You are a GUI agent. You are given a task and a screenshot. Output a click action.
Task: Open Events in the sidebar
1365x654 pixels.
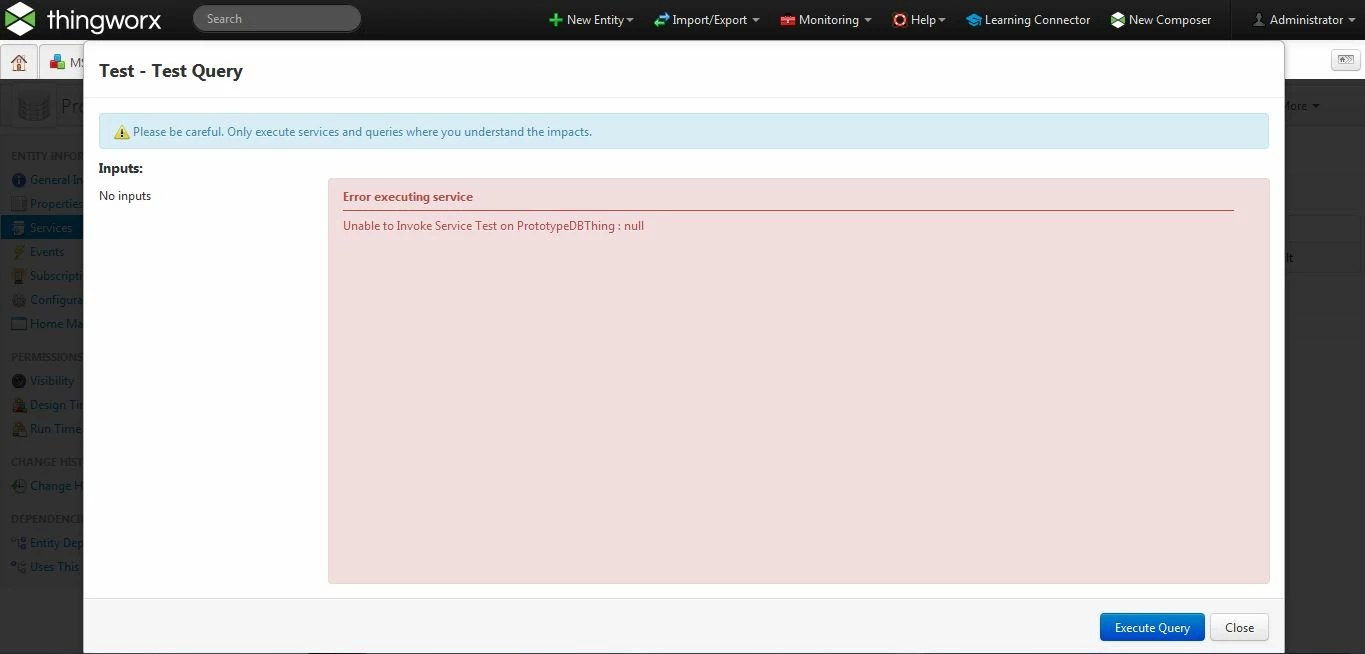(x=38, y=252)
